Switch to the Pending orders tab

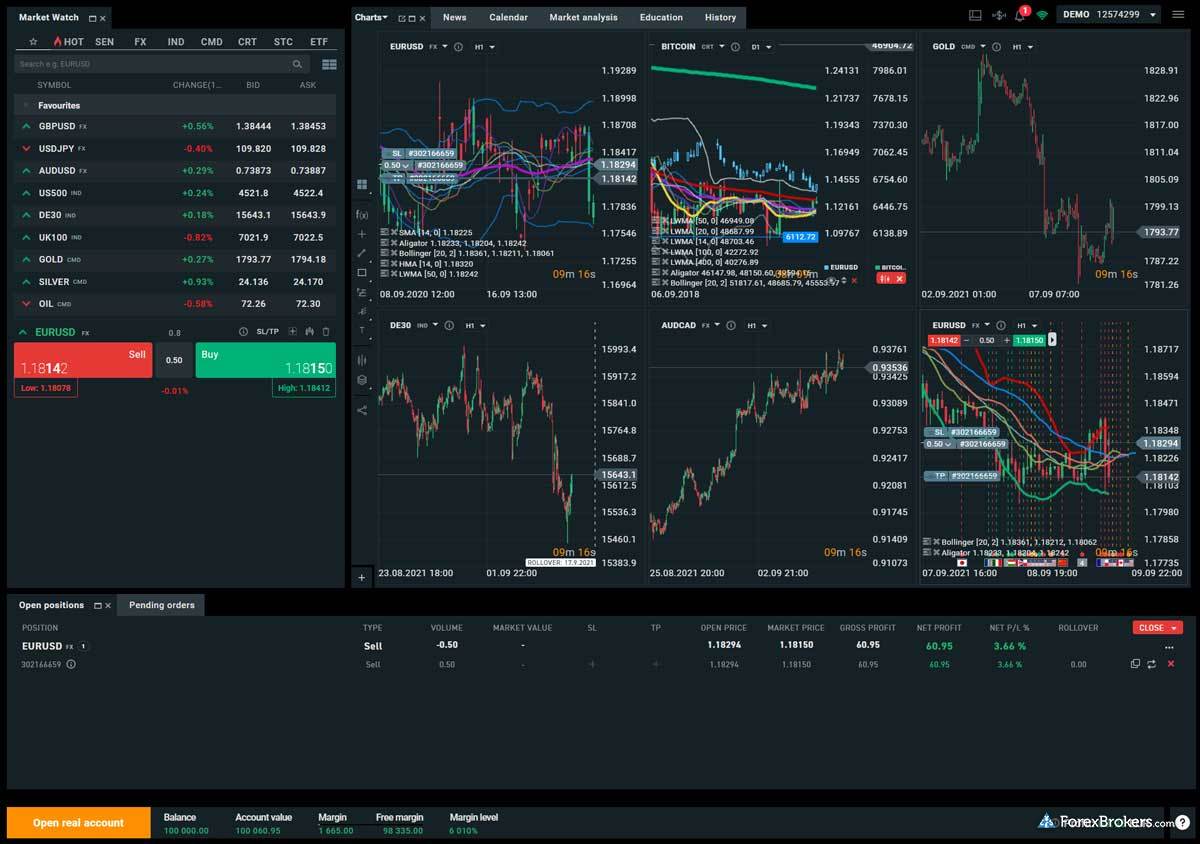pyautogui.click(x=160, y=604)
